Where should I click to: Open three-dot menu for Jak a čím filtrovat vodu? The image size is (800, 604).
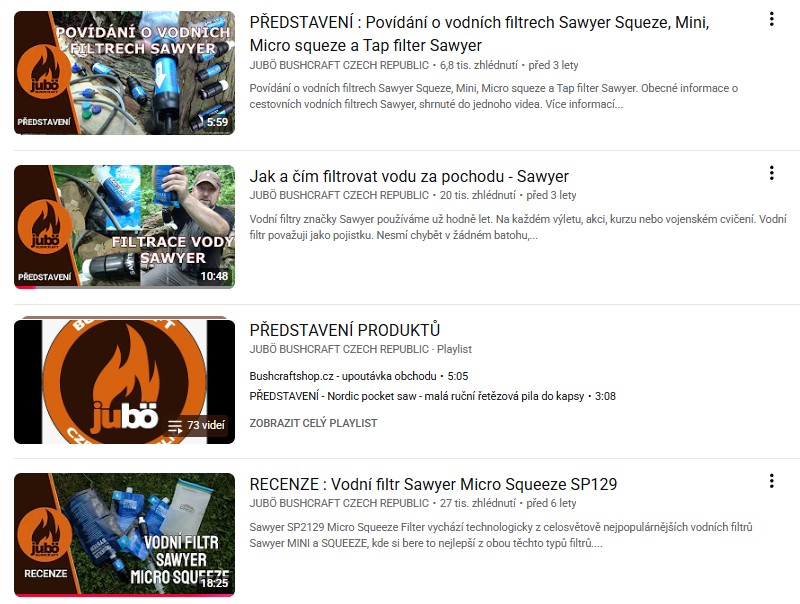click(771, 173)
